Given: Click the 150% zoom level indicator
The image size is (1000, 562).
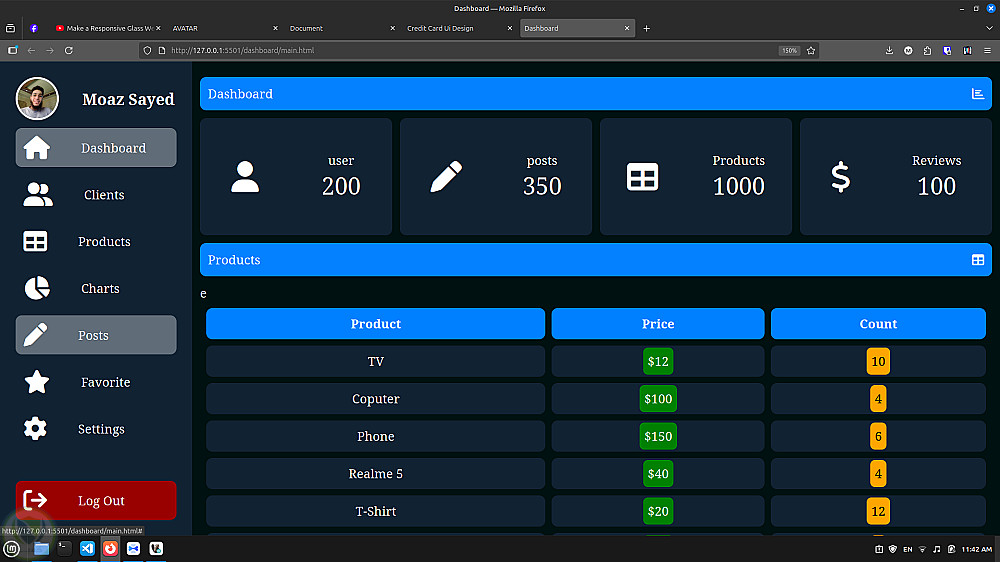Looking at the screenshot, I should point(789,50).
